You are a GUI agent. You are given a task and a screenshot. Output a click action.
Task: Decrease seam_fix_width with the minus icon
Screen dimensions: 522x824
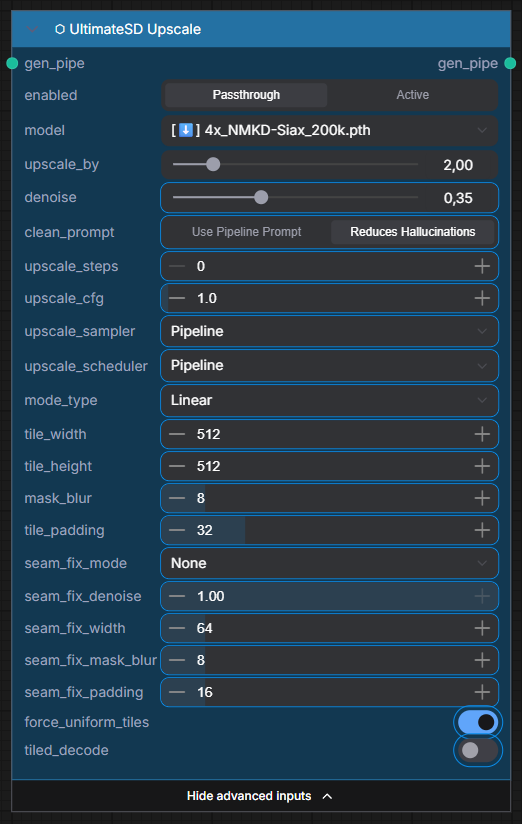pos(177,629)
